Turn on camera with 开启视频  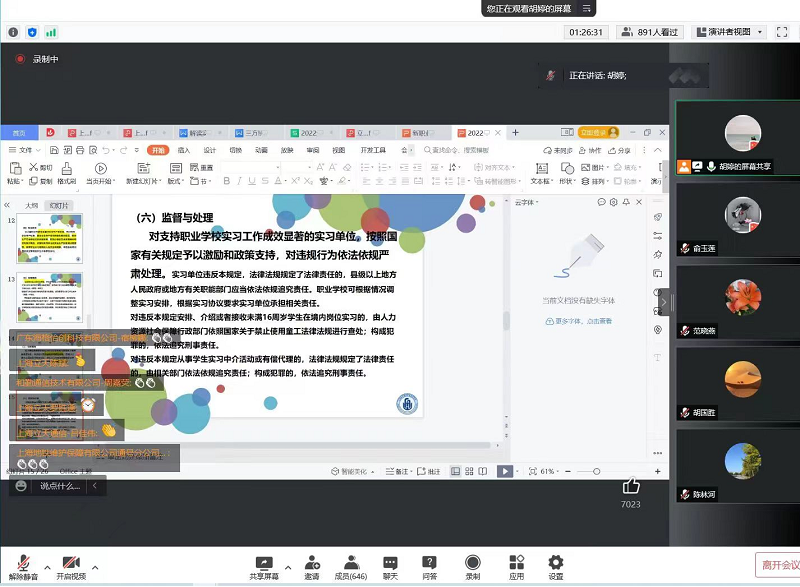tap(71, 566)
